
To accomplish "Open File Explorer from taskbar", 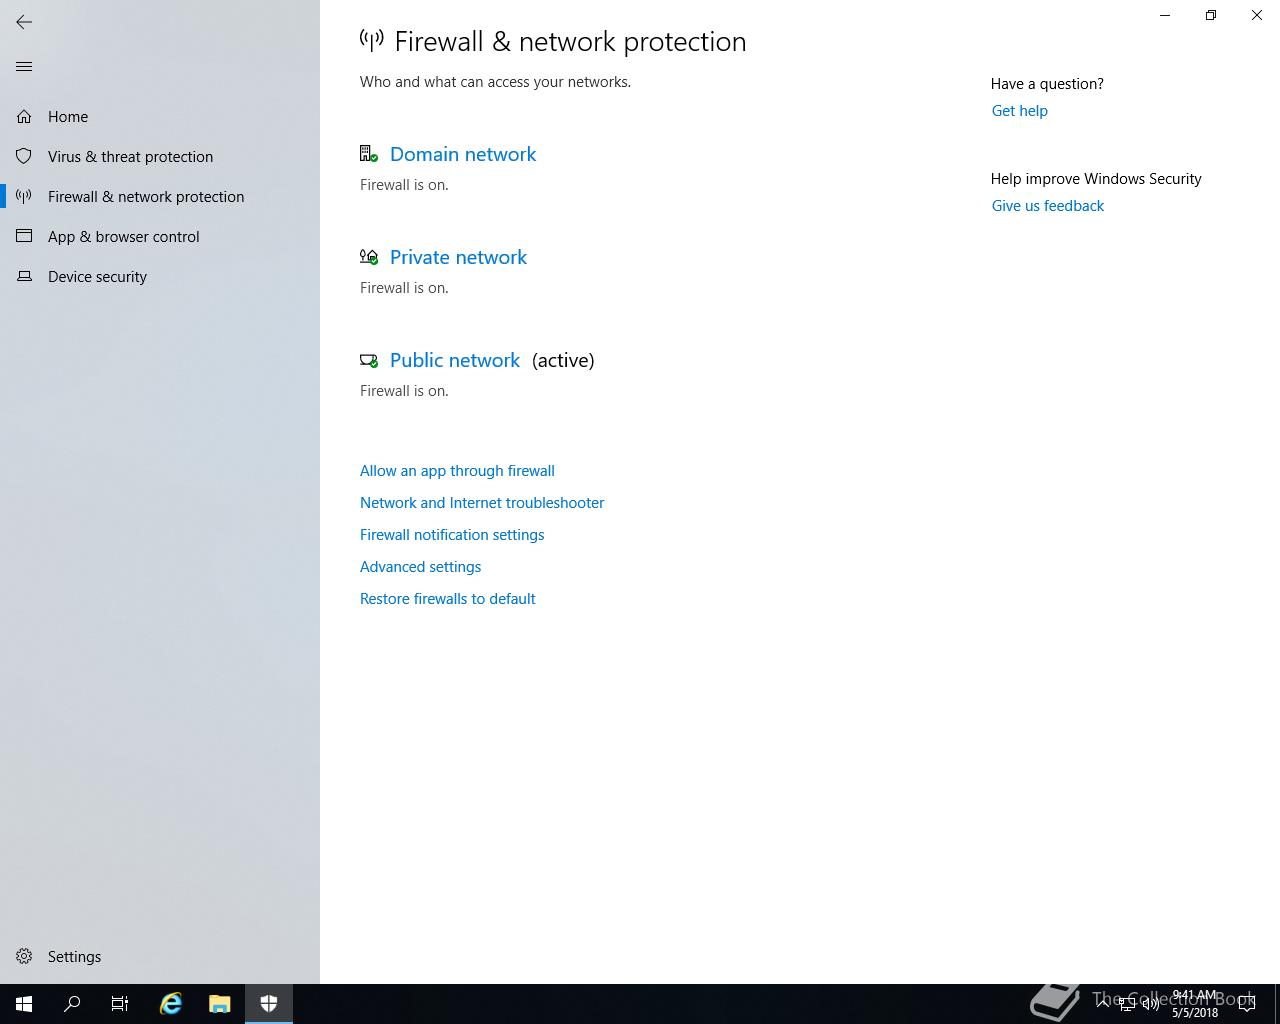I will click(219, 1004).
